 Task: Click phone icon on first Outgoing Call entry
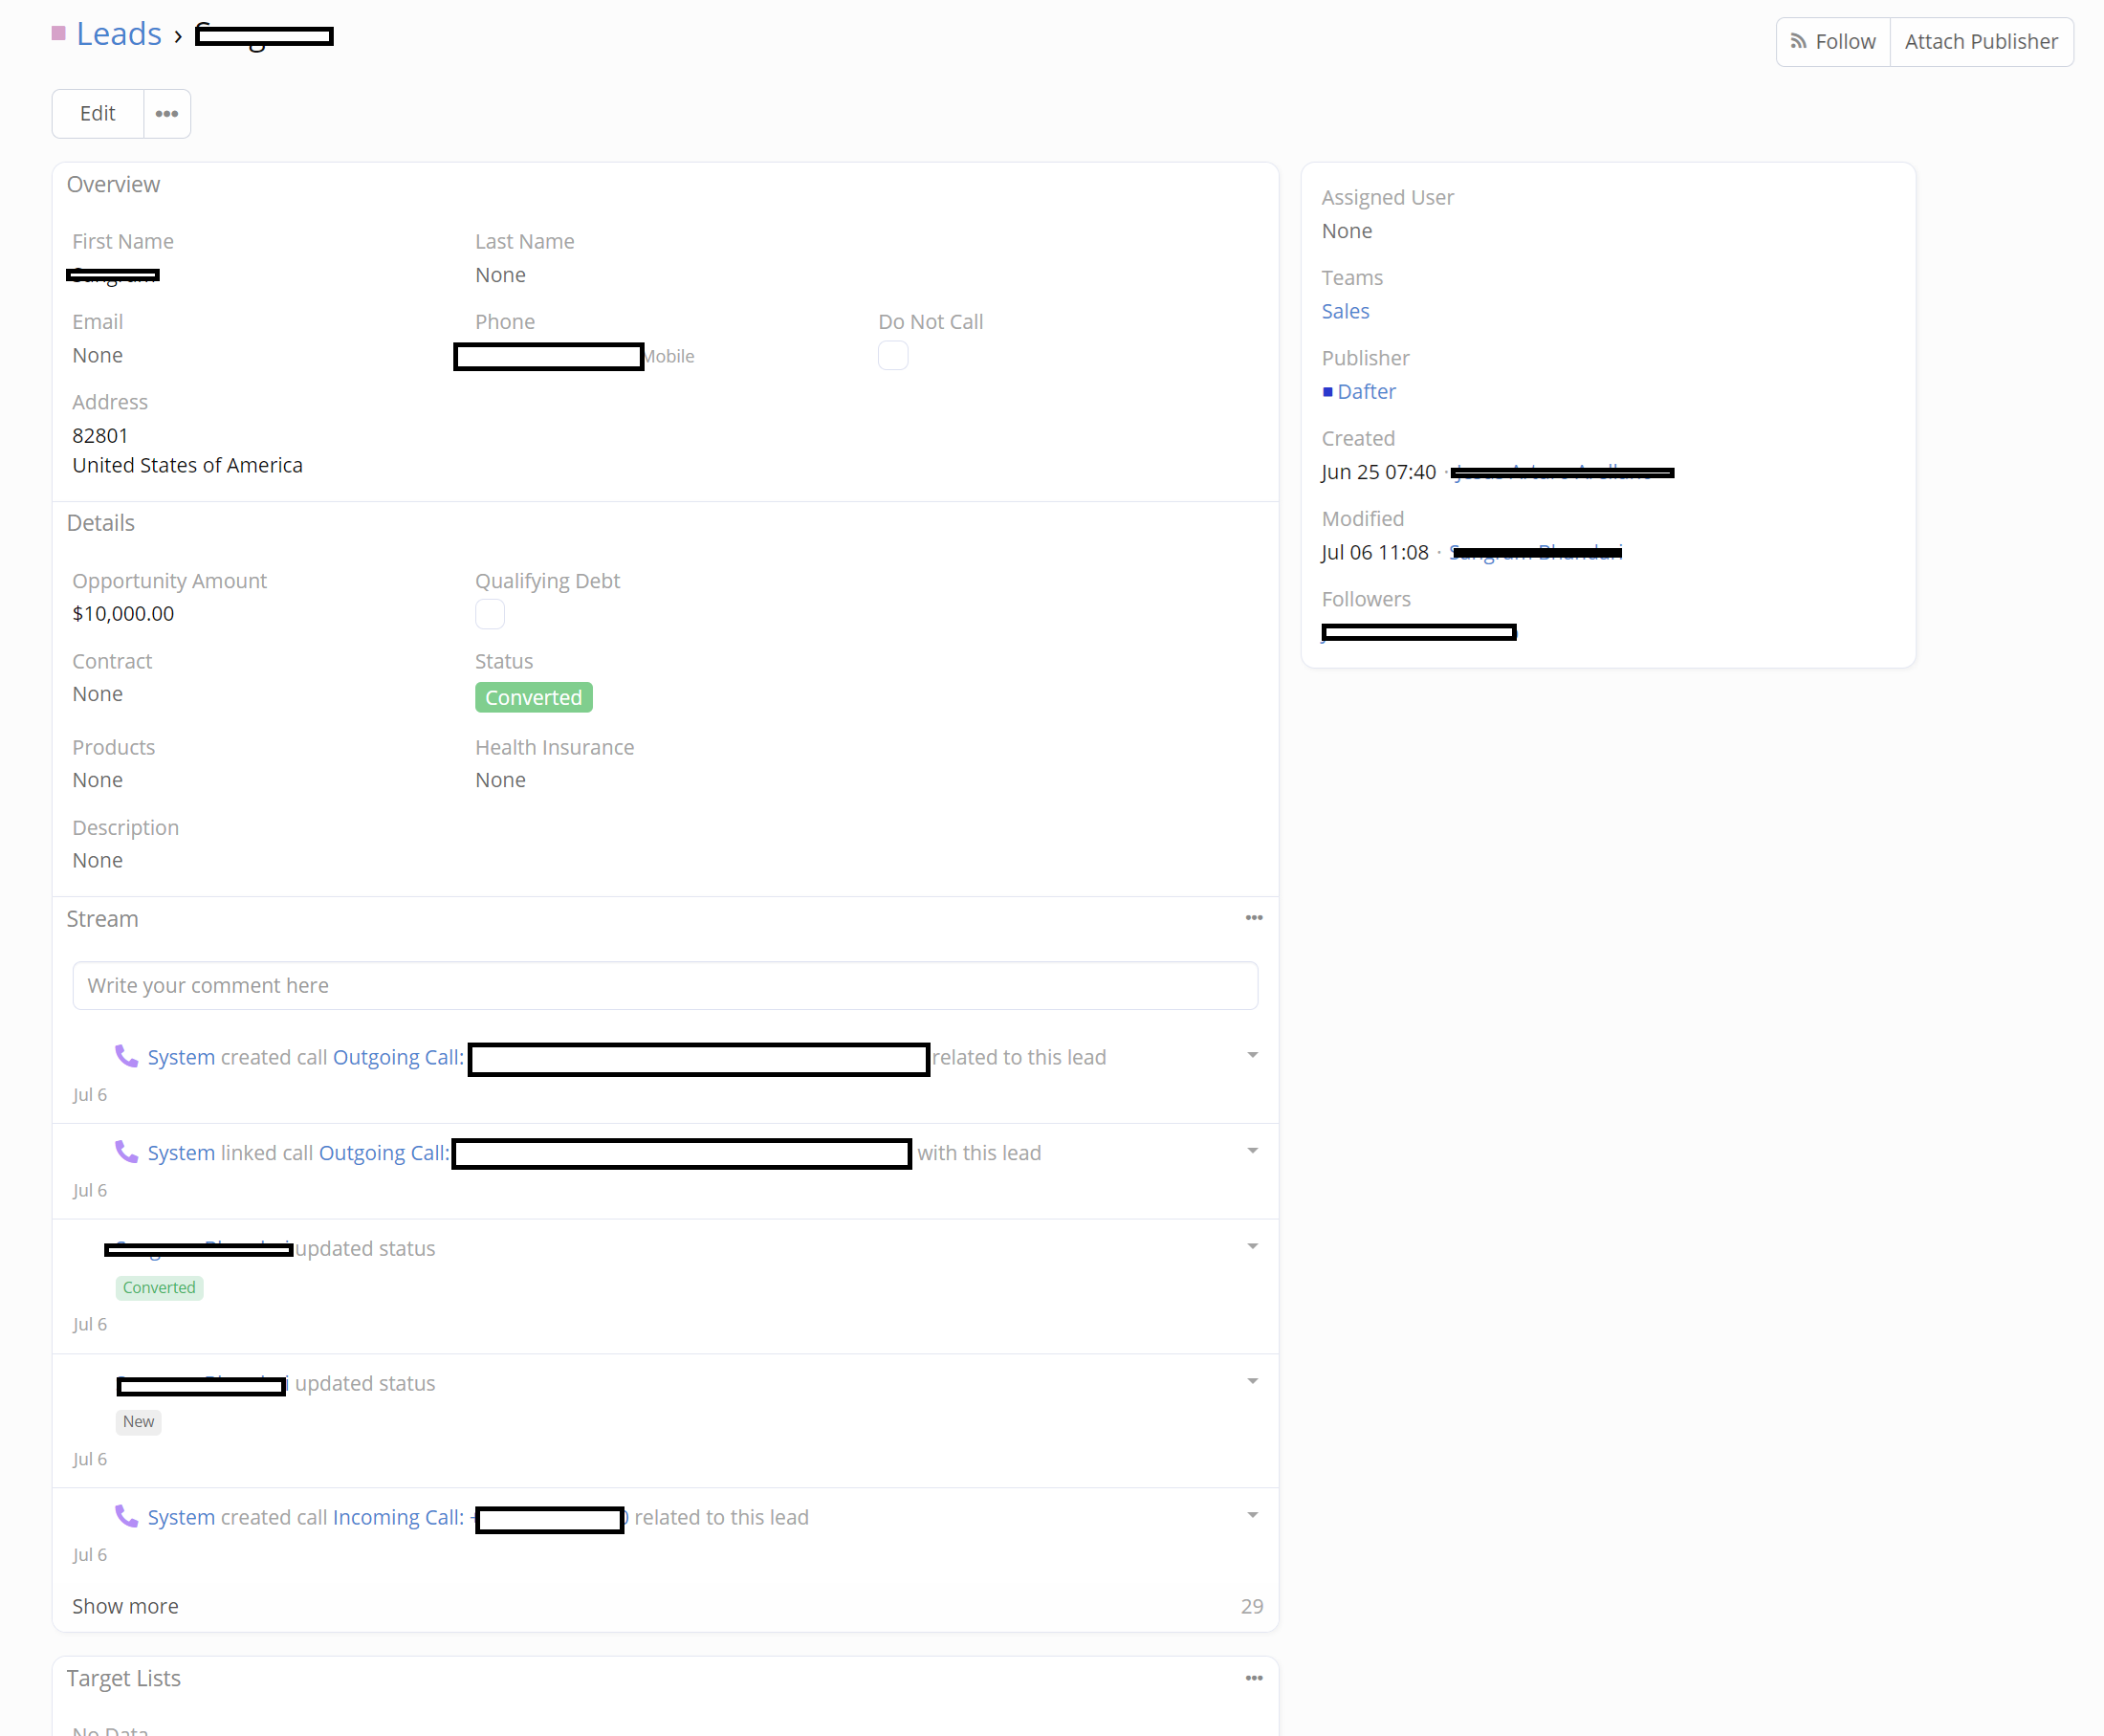[x=126, y=1056]
